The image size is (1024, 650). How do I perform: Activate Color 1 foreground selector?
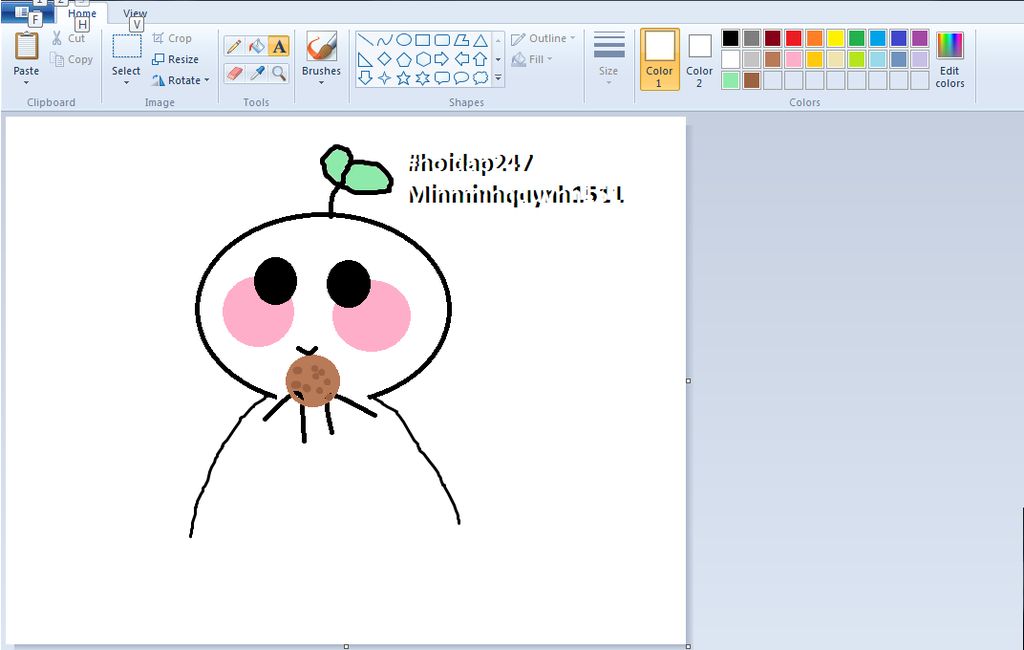[x=660, y=59]
